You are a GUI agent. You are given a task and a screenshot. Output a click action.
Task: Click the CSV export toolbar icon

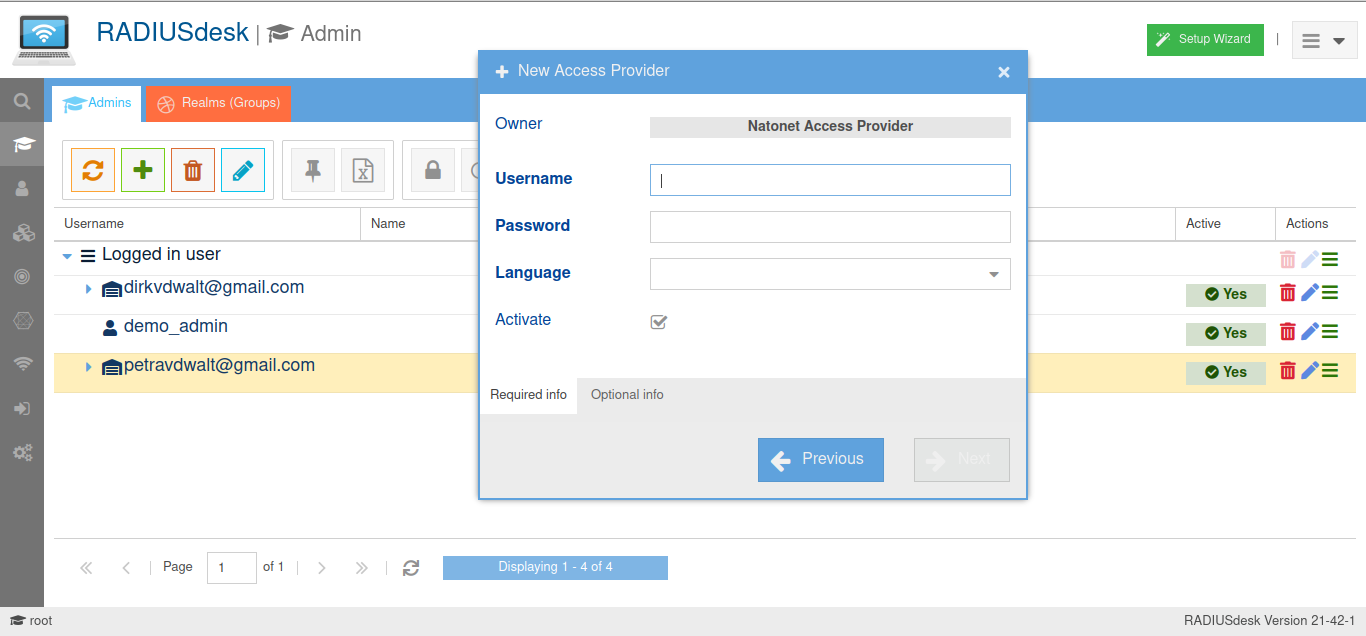[x=363, y=170]
